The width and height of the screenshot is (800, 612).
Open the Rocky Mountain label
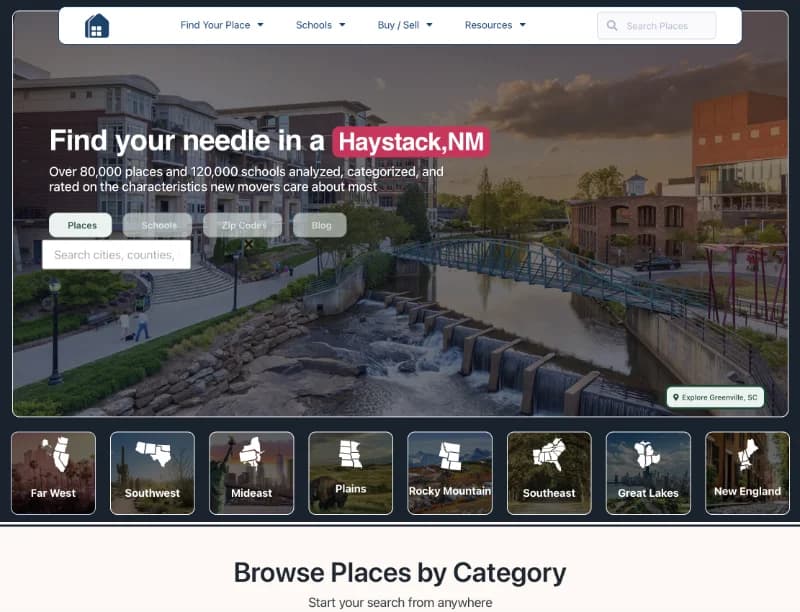[x=450, y=491]
